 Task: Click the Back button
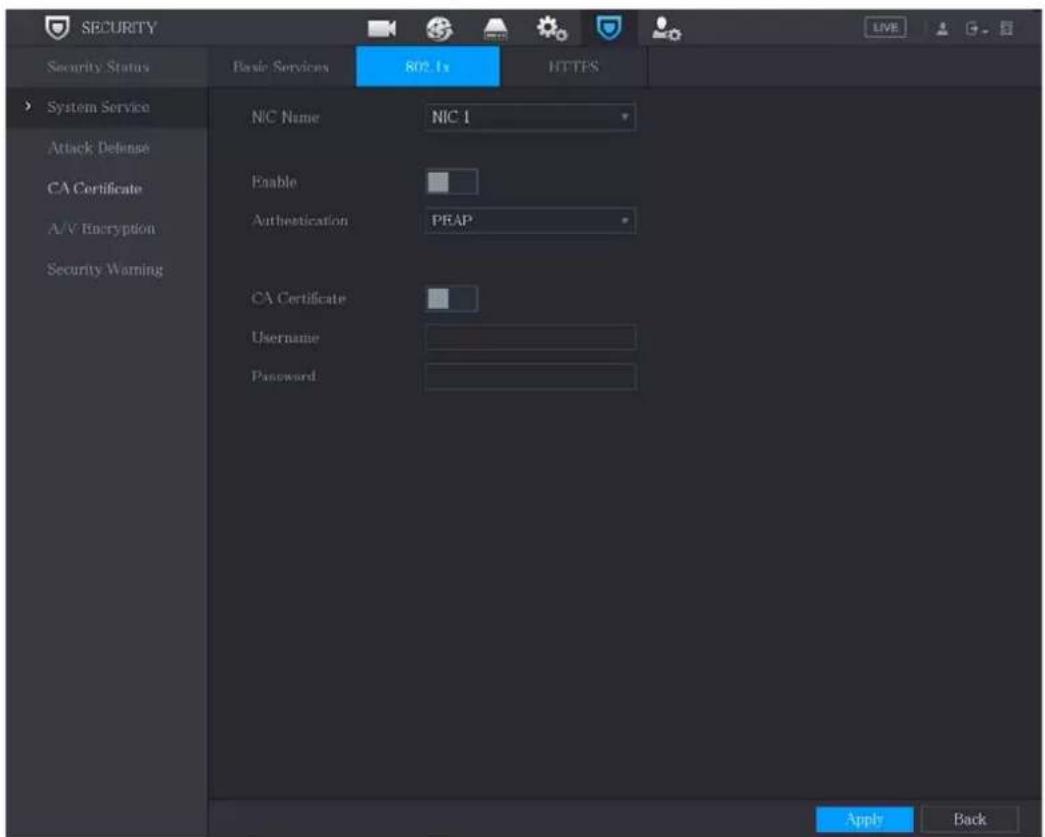970,819
